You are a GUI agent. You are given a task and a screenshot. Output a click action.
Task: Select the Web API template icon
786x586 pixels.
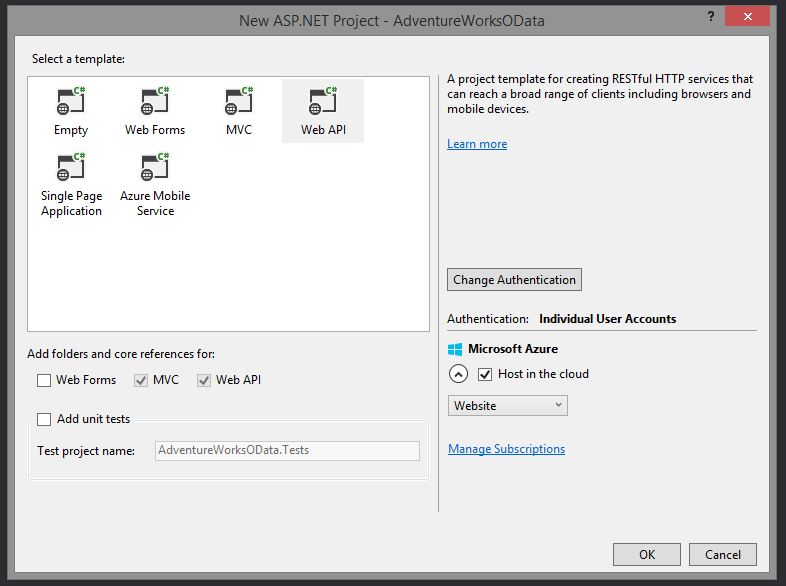click(323, 101)
